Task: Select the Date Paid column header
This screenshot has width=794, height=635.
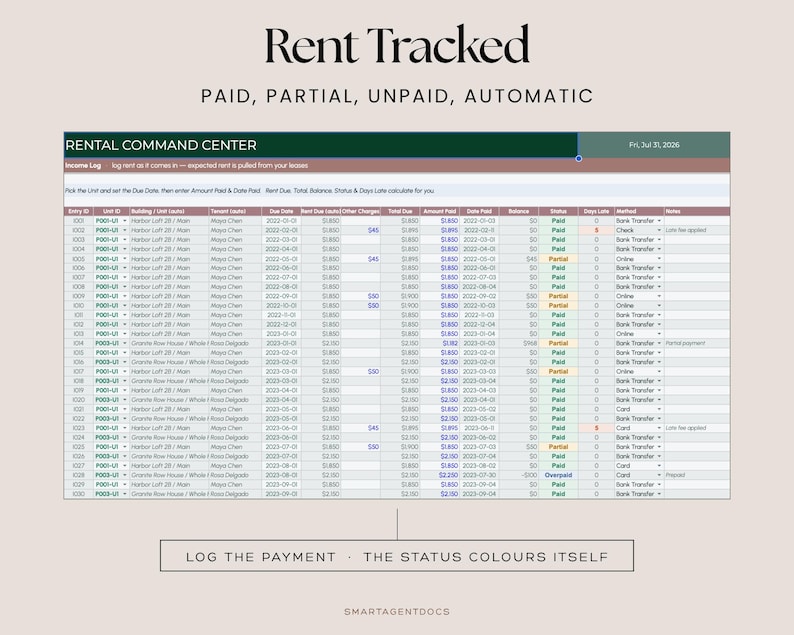Action: pos(479,211)
